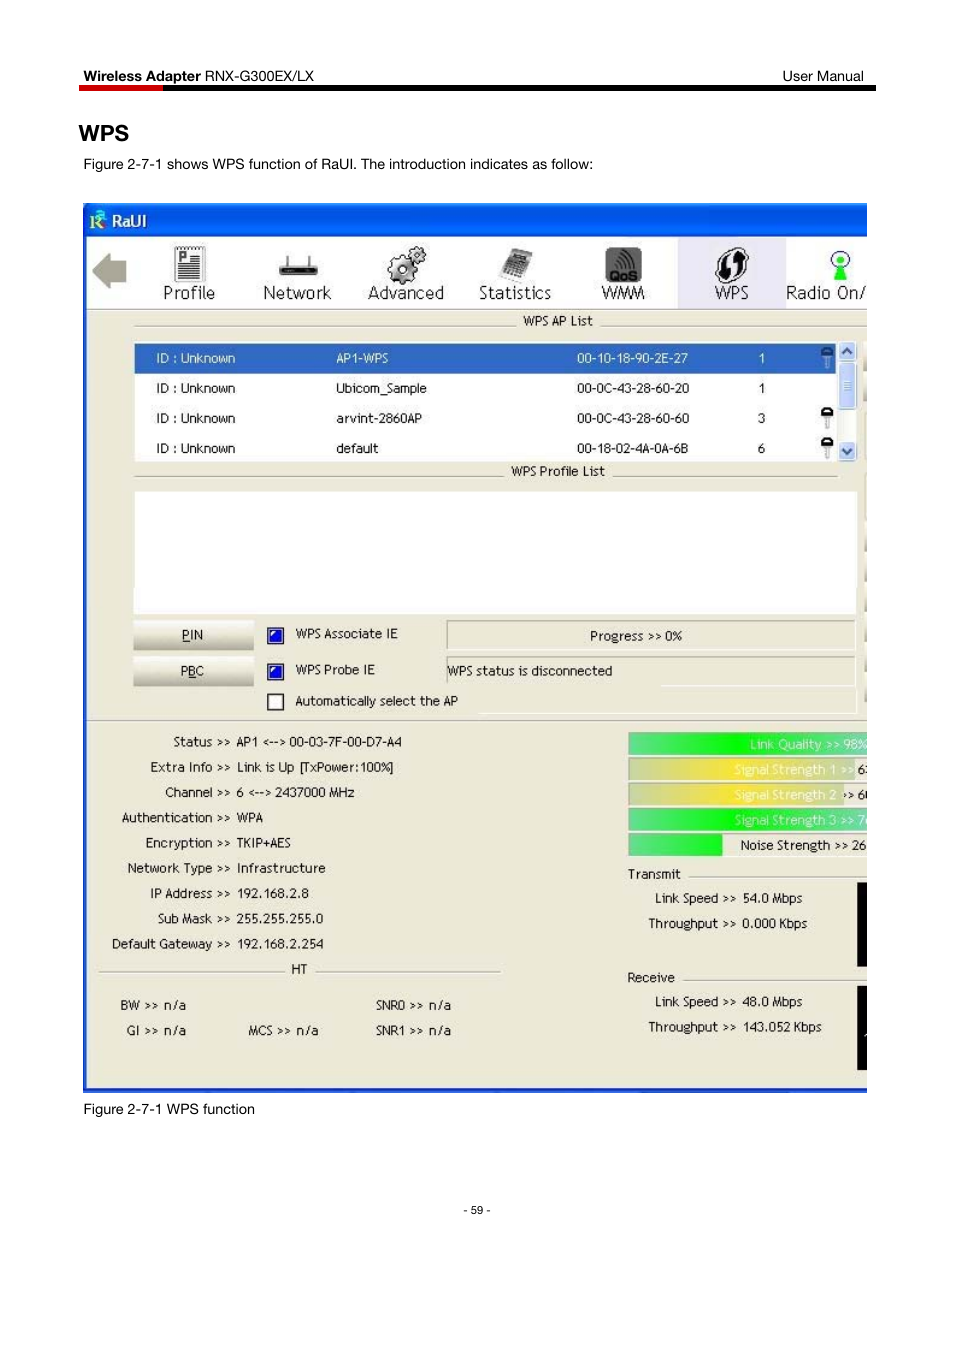Click the Signal Strength 1 bar
Image resolution: width=954 pixels, height=1350 pixels.
(x=747, y=769)
